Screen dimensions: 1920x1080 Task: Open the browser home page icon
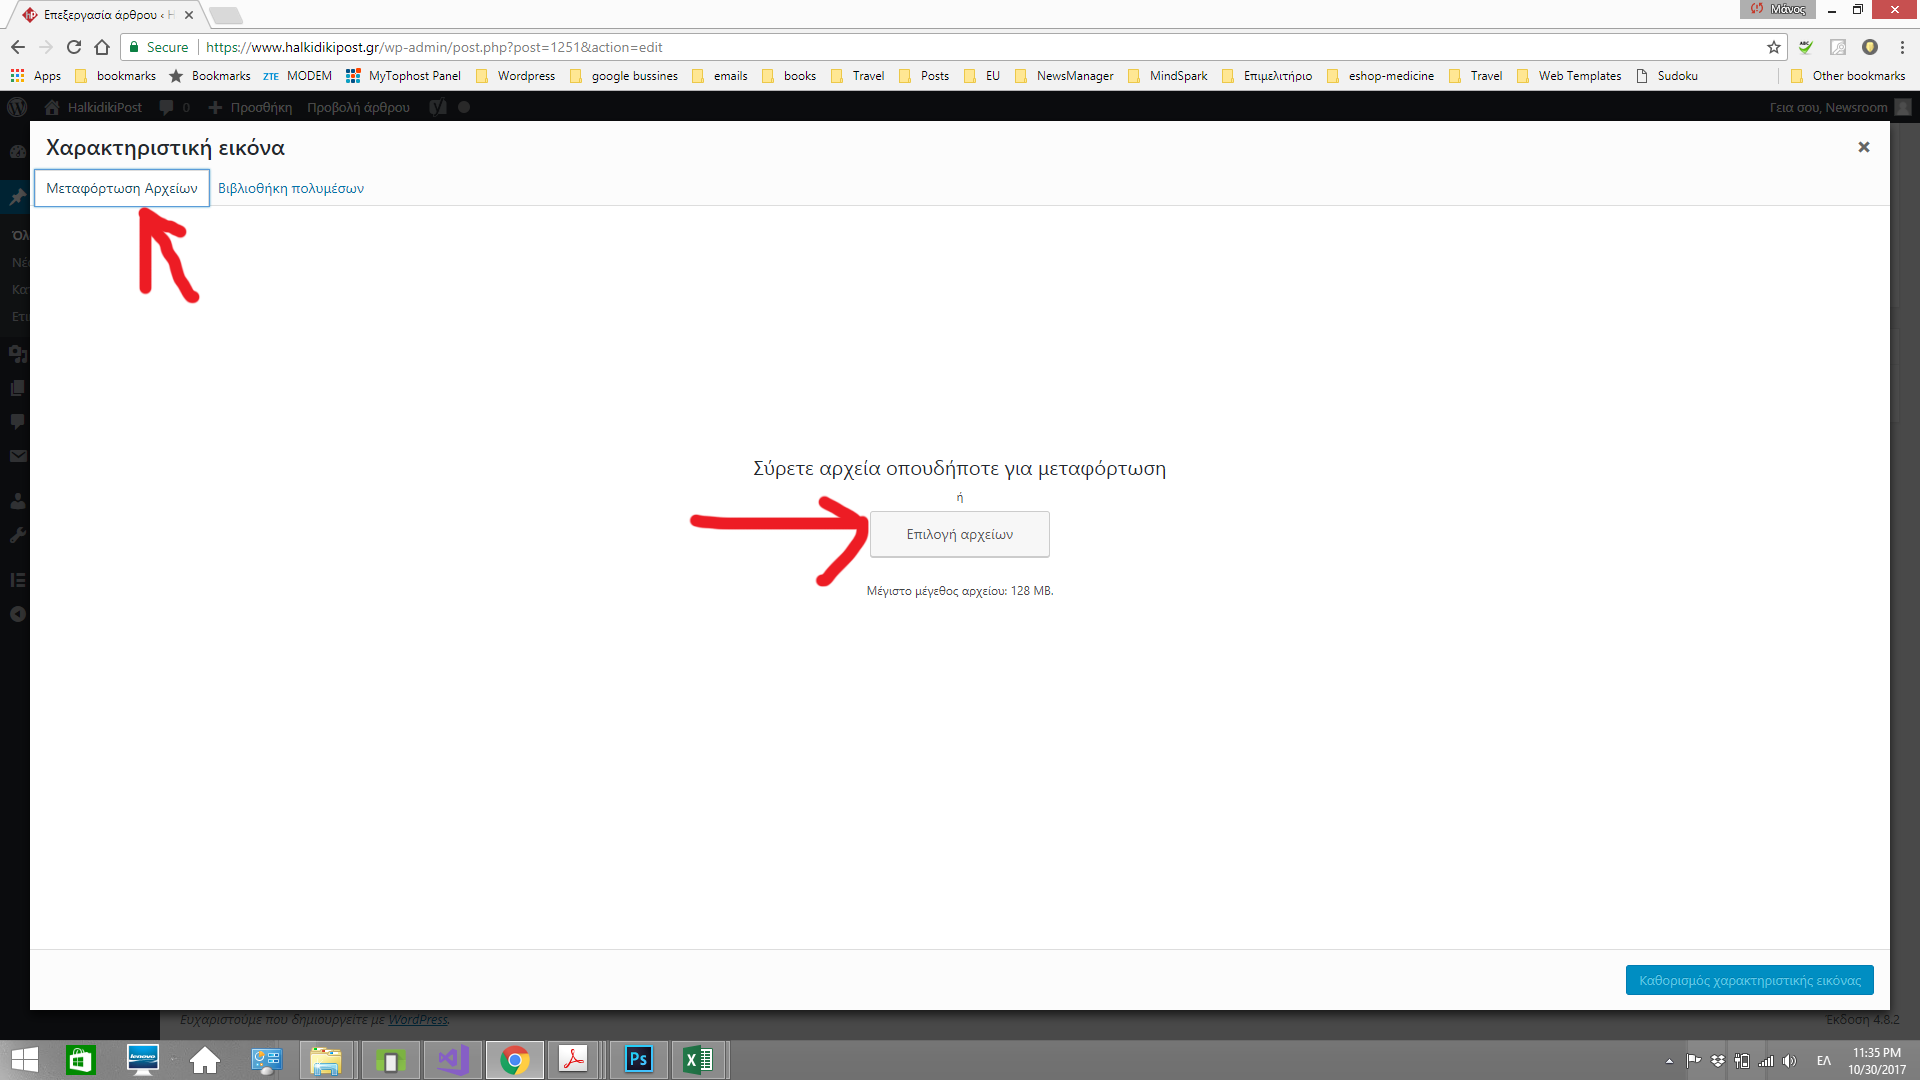102,47
